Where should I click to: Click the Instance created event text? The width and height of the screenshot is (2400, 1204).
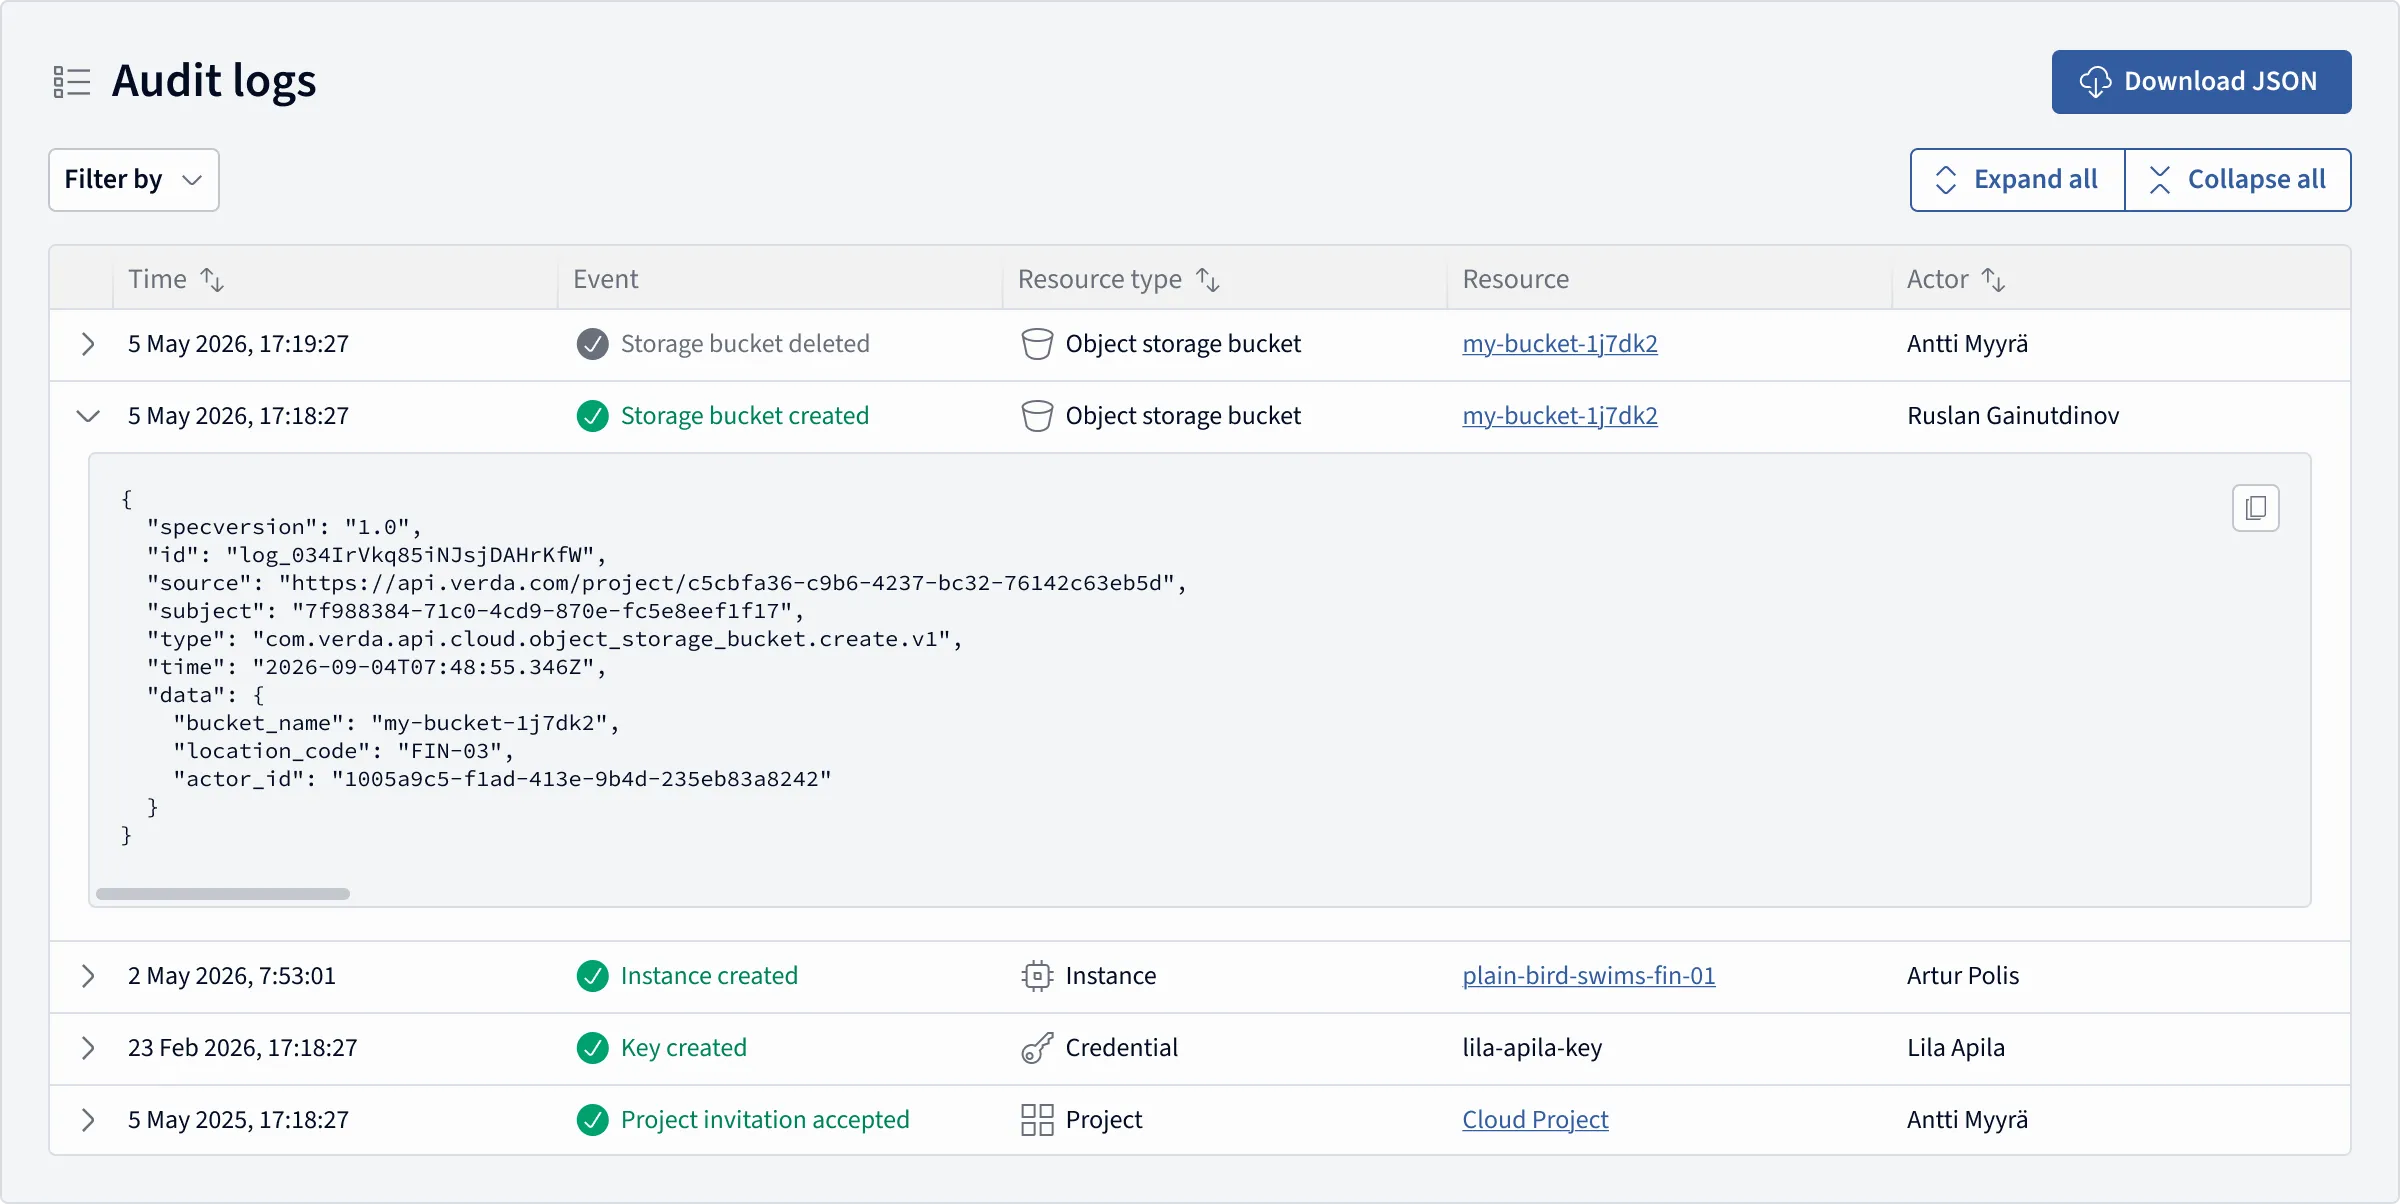click(709, 976)
